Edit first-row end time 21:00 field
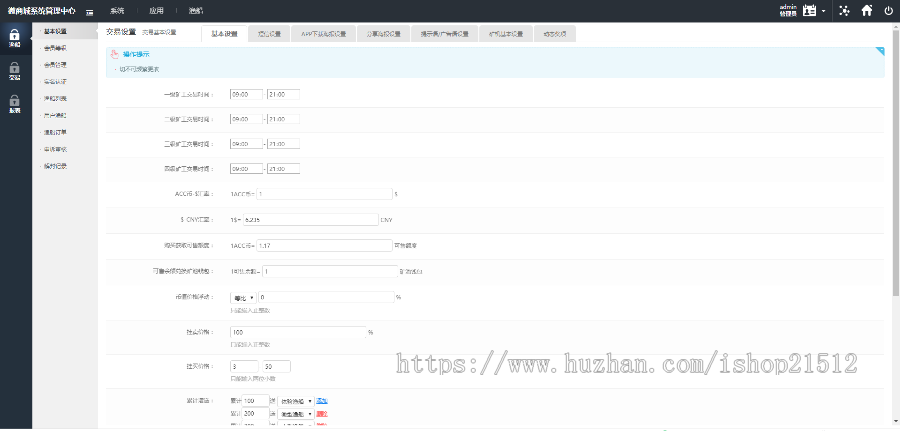900x431 pixels. tap(284, 94)
